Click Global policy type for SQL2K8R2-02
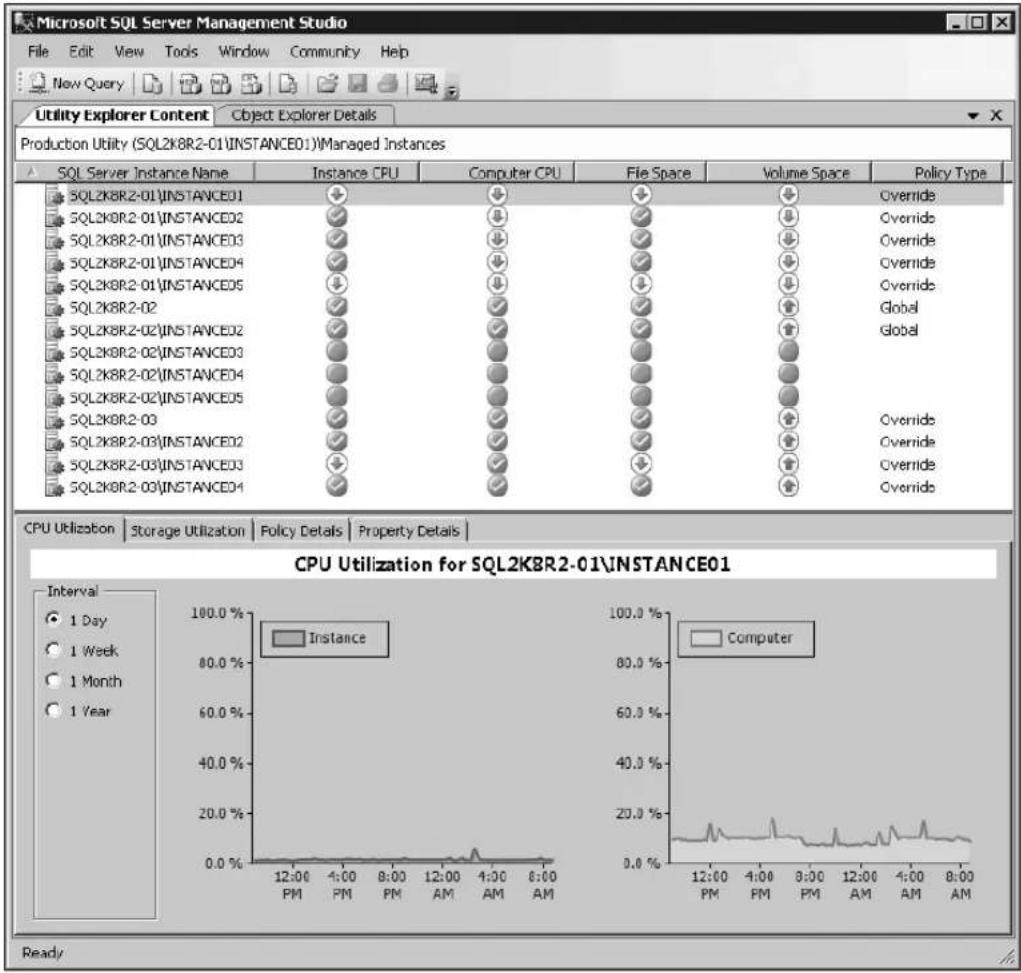 pyautogui.click(x=899, y=307)
